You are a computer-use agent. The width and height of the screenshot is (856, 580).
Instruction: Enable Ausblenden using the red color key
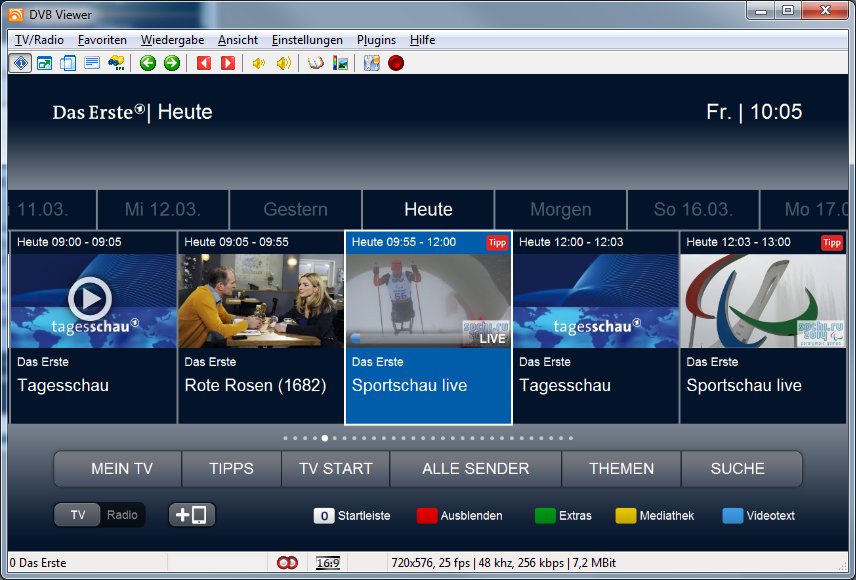[425, 516]
